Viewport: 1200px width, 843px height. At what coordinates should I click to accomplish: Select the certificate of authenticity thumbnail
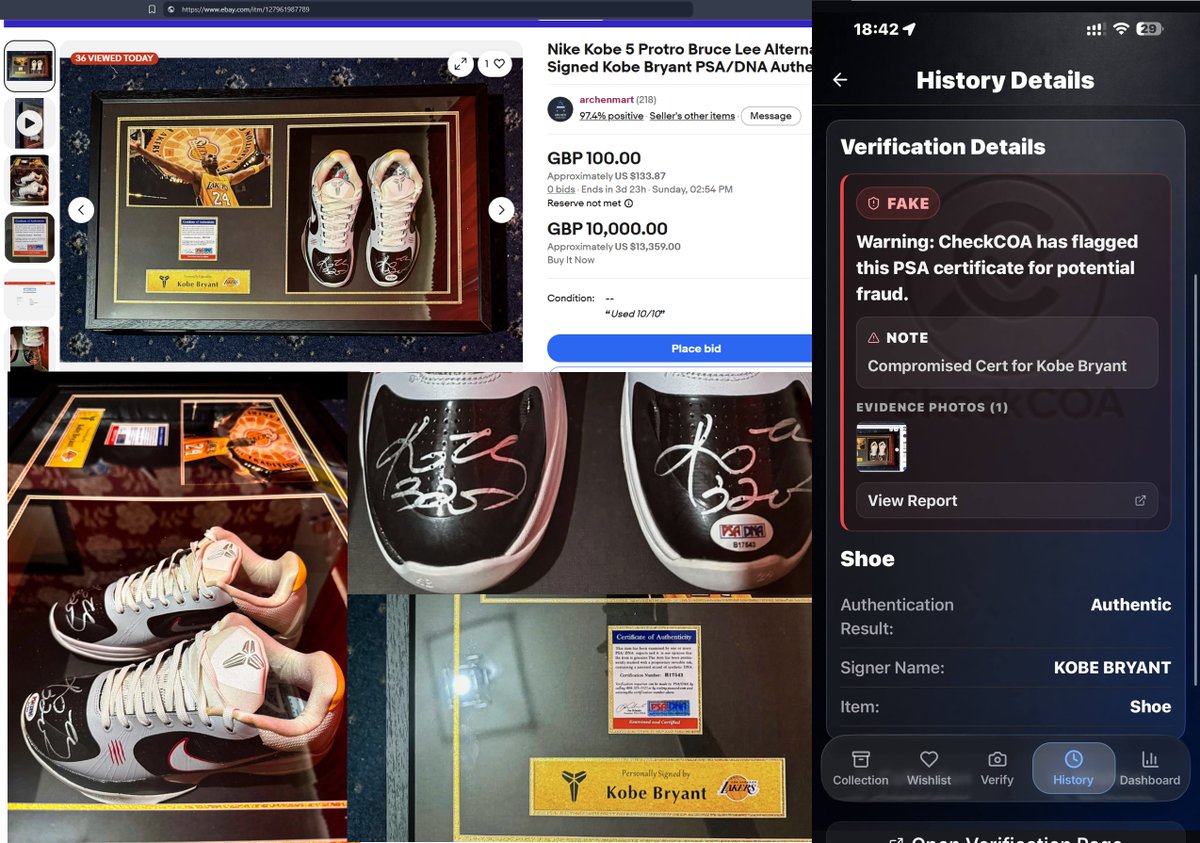[x=30, y=237]
